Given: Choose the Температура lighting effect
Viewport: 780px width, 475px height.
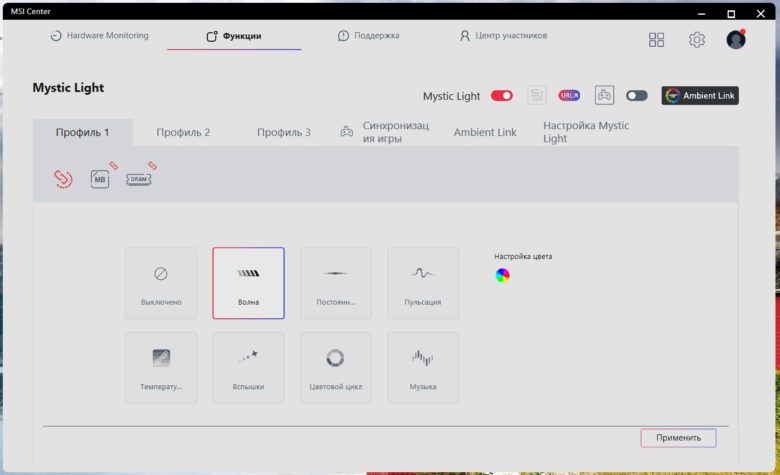Looking at the screenshot, I should tap(161, 368).
